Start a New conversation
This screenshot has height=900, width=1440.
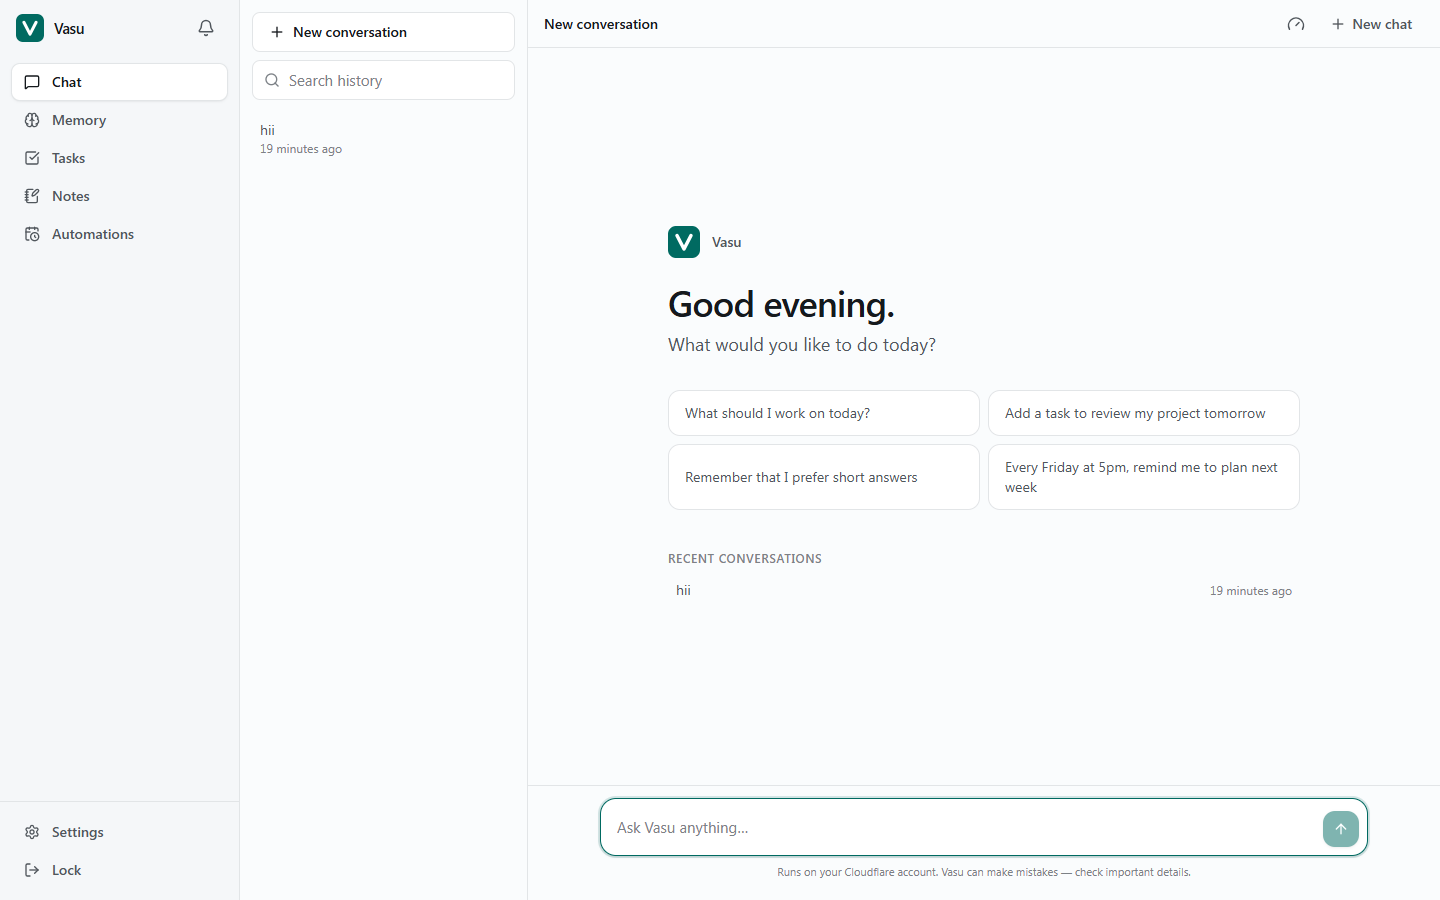point(383,32)
